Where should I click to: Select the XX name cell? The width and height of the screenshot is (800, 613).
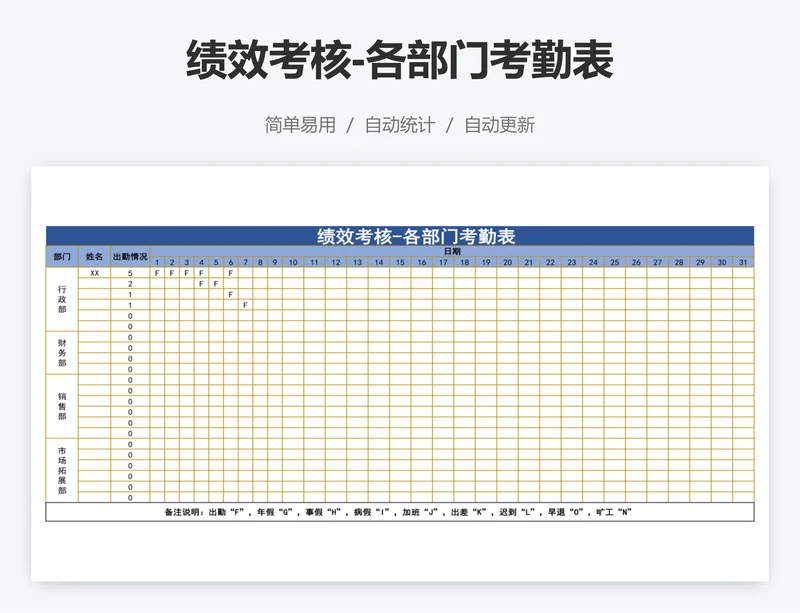pos(94,273)
